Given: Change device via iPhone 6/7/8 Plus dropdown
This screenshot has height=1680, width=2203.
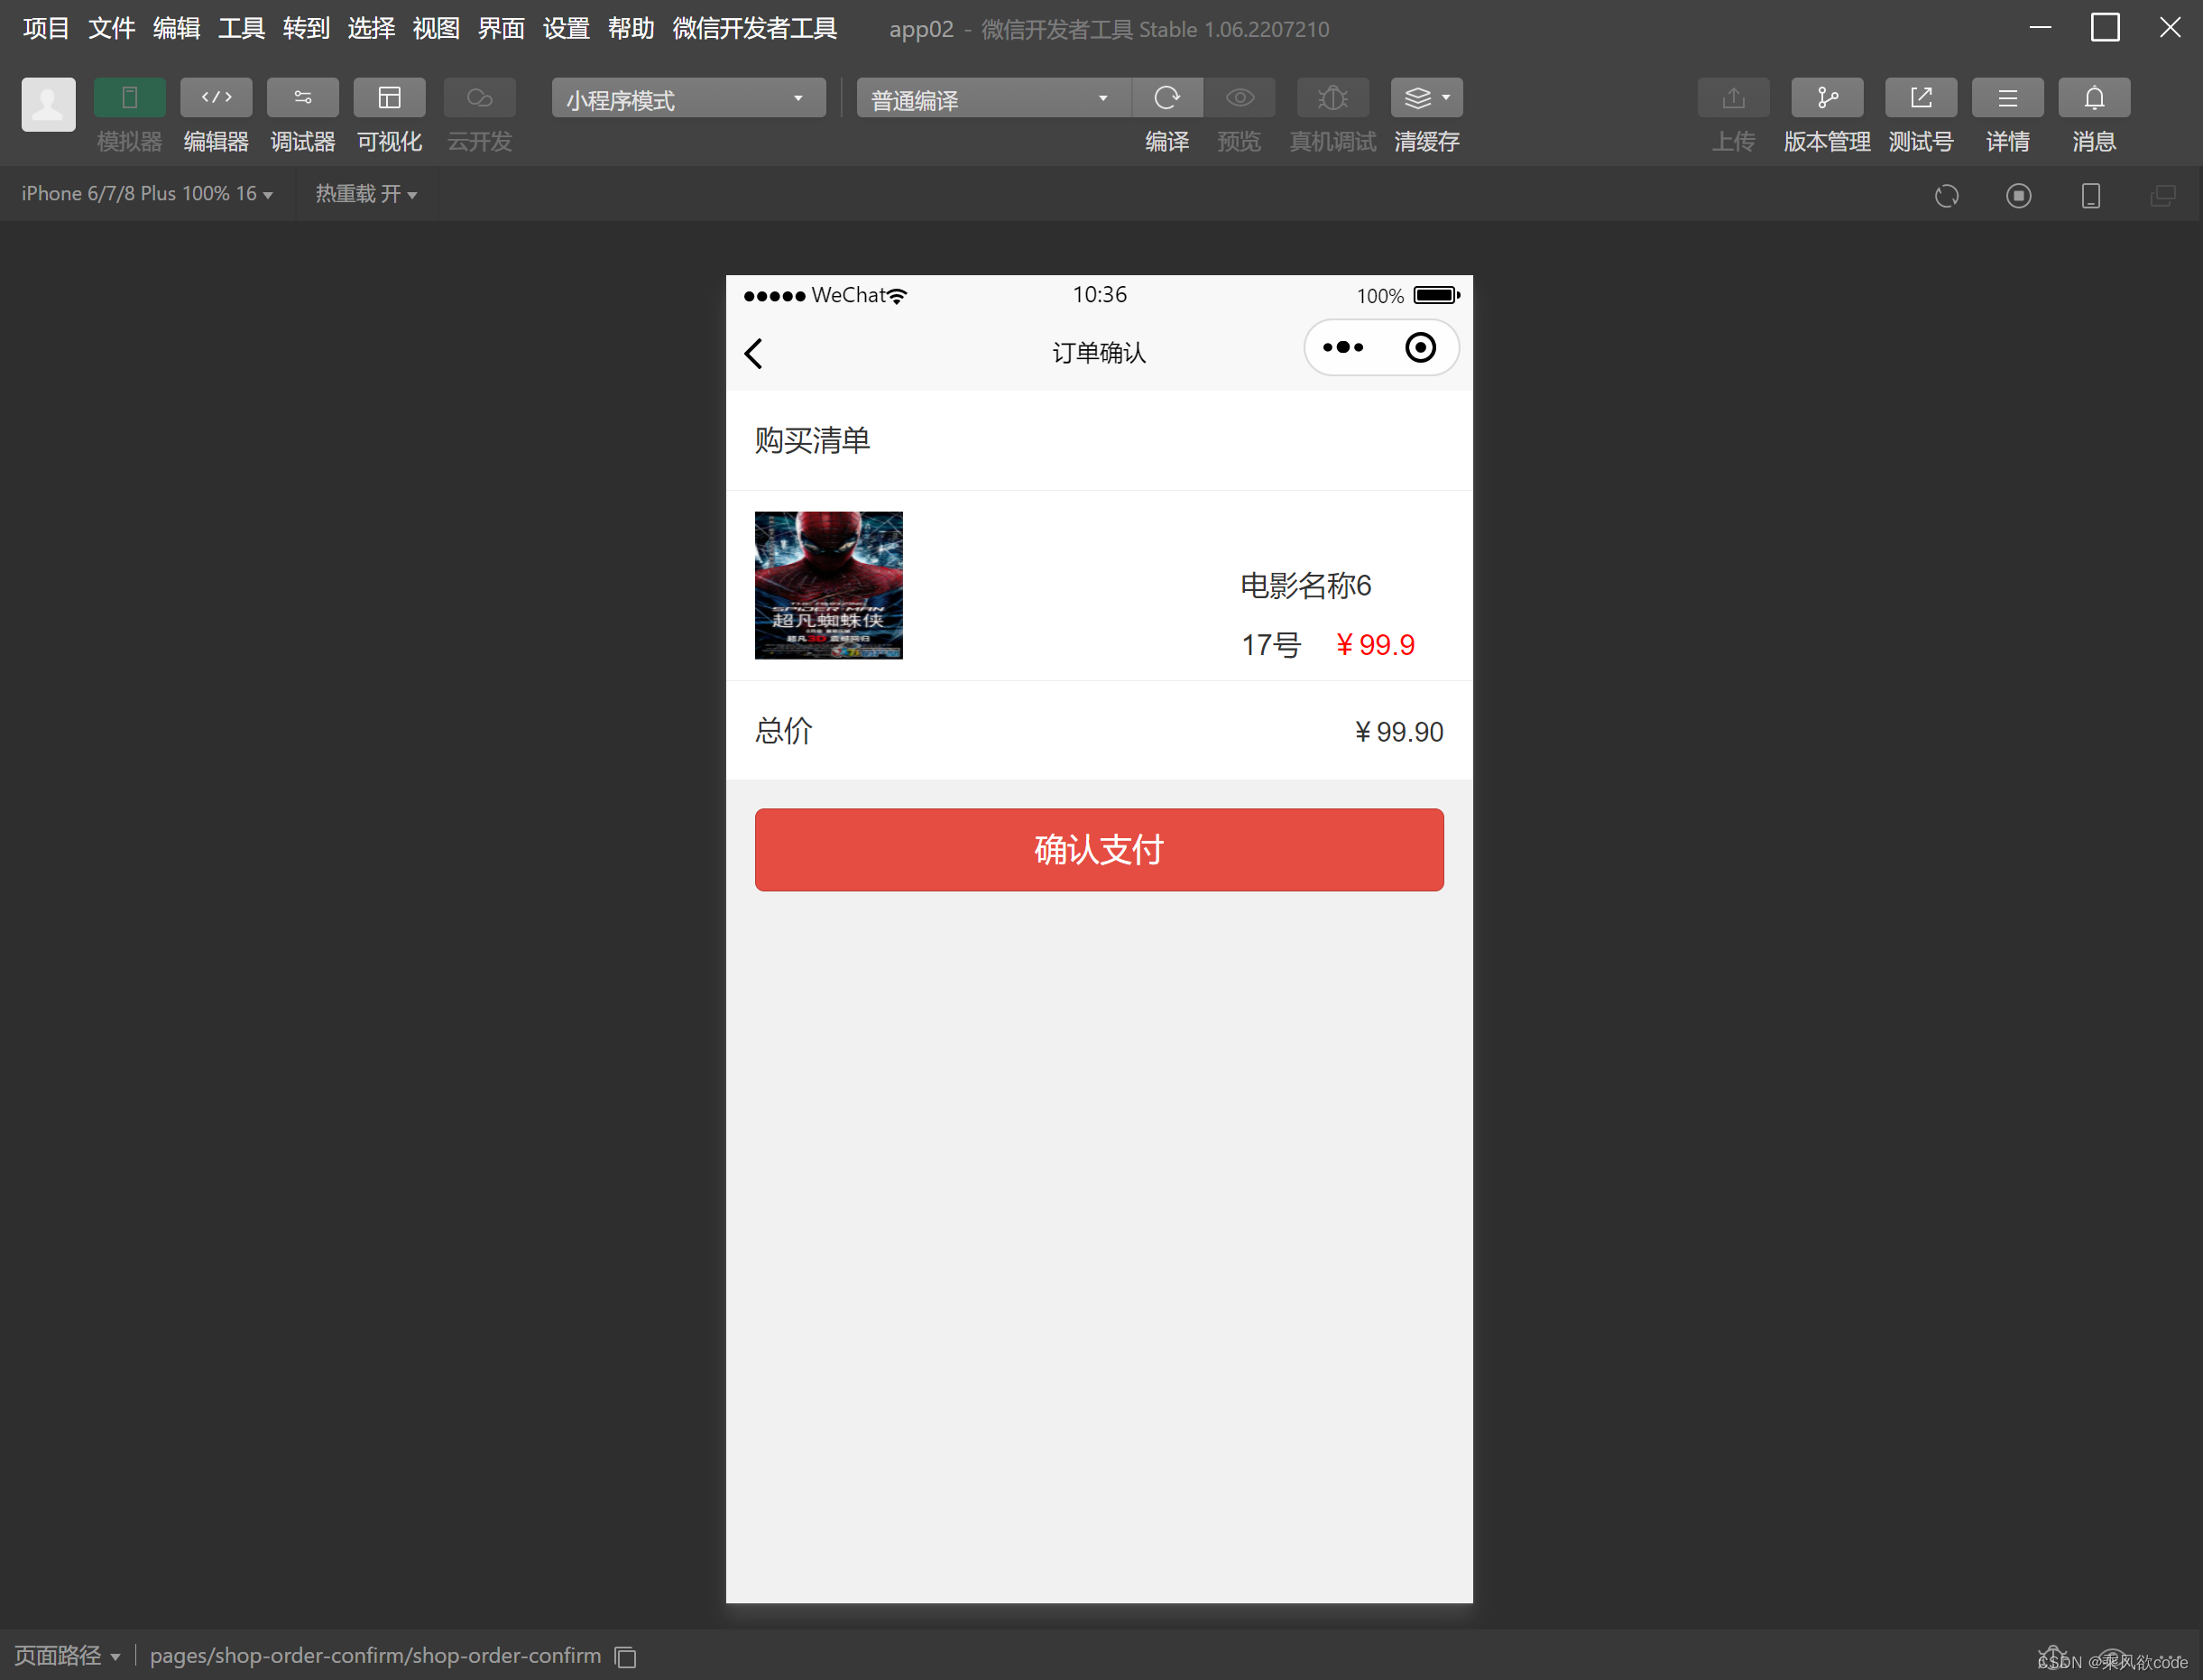Looking at the screenshot, I should 146,193.
